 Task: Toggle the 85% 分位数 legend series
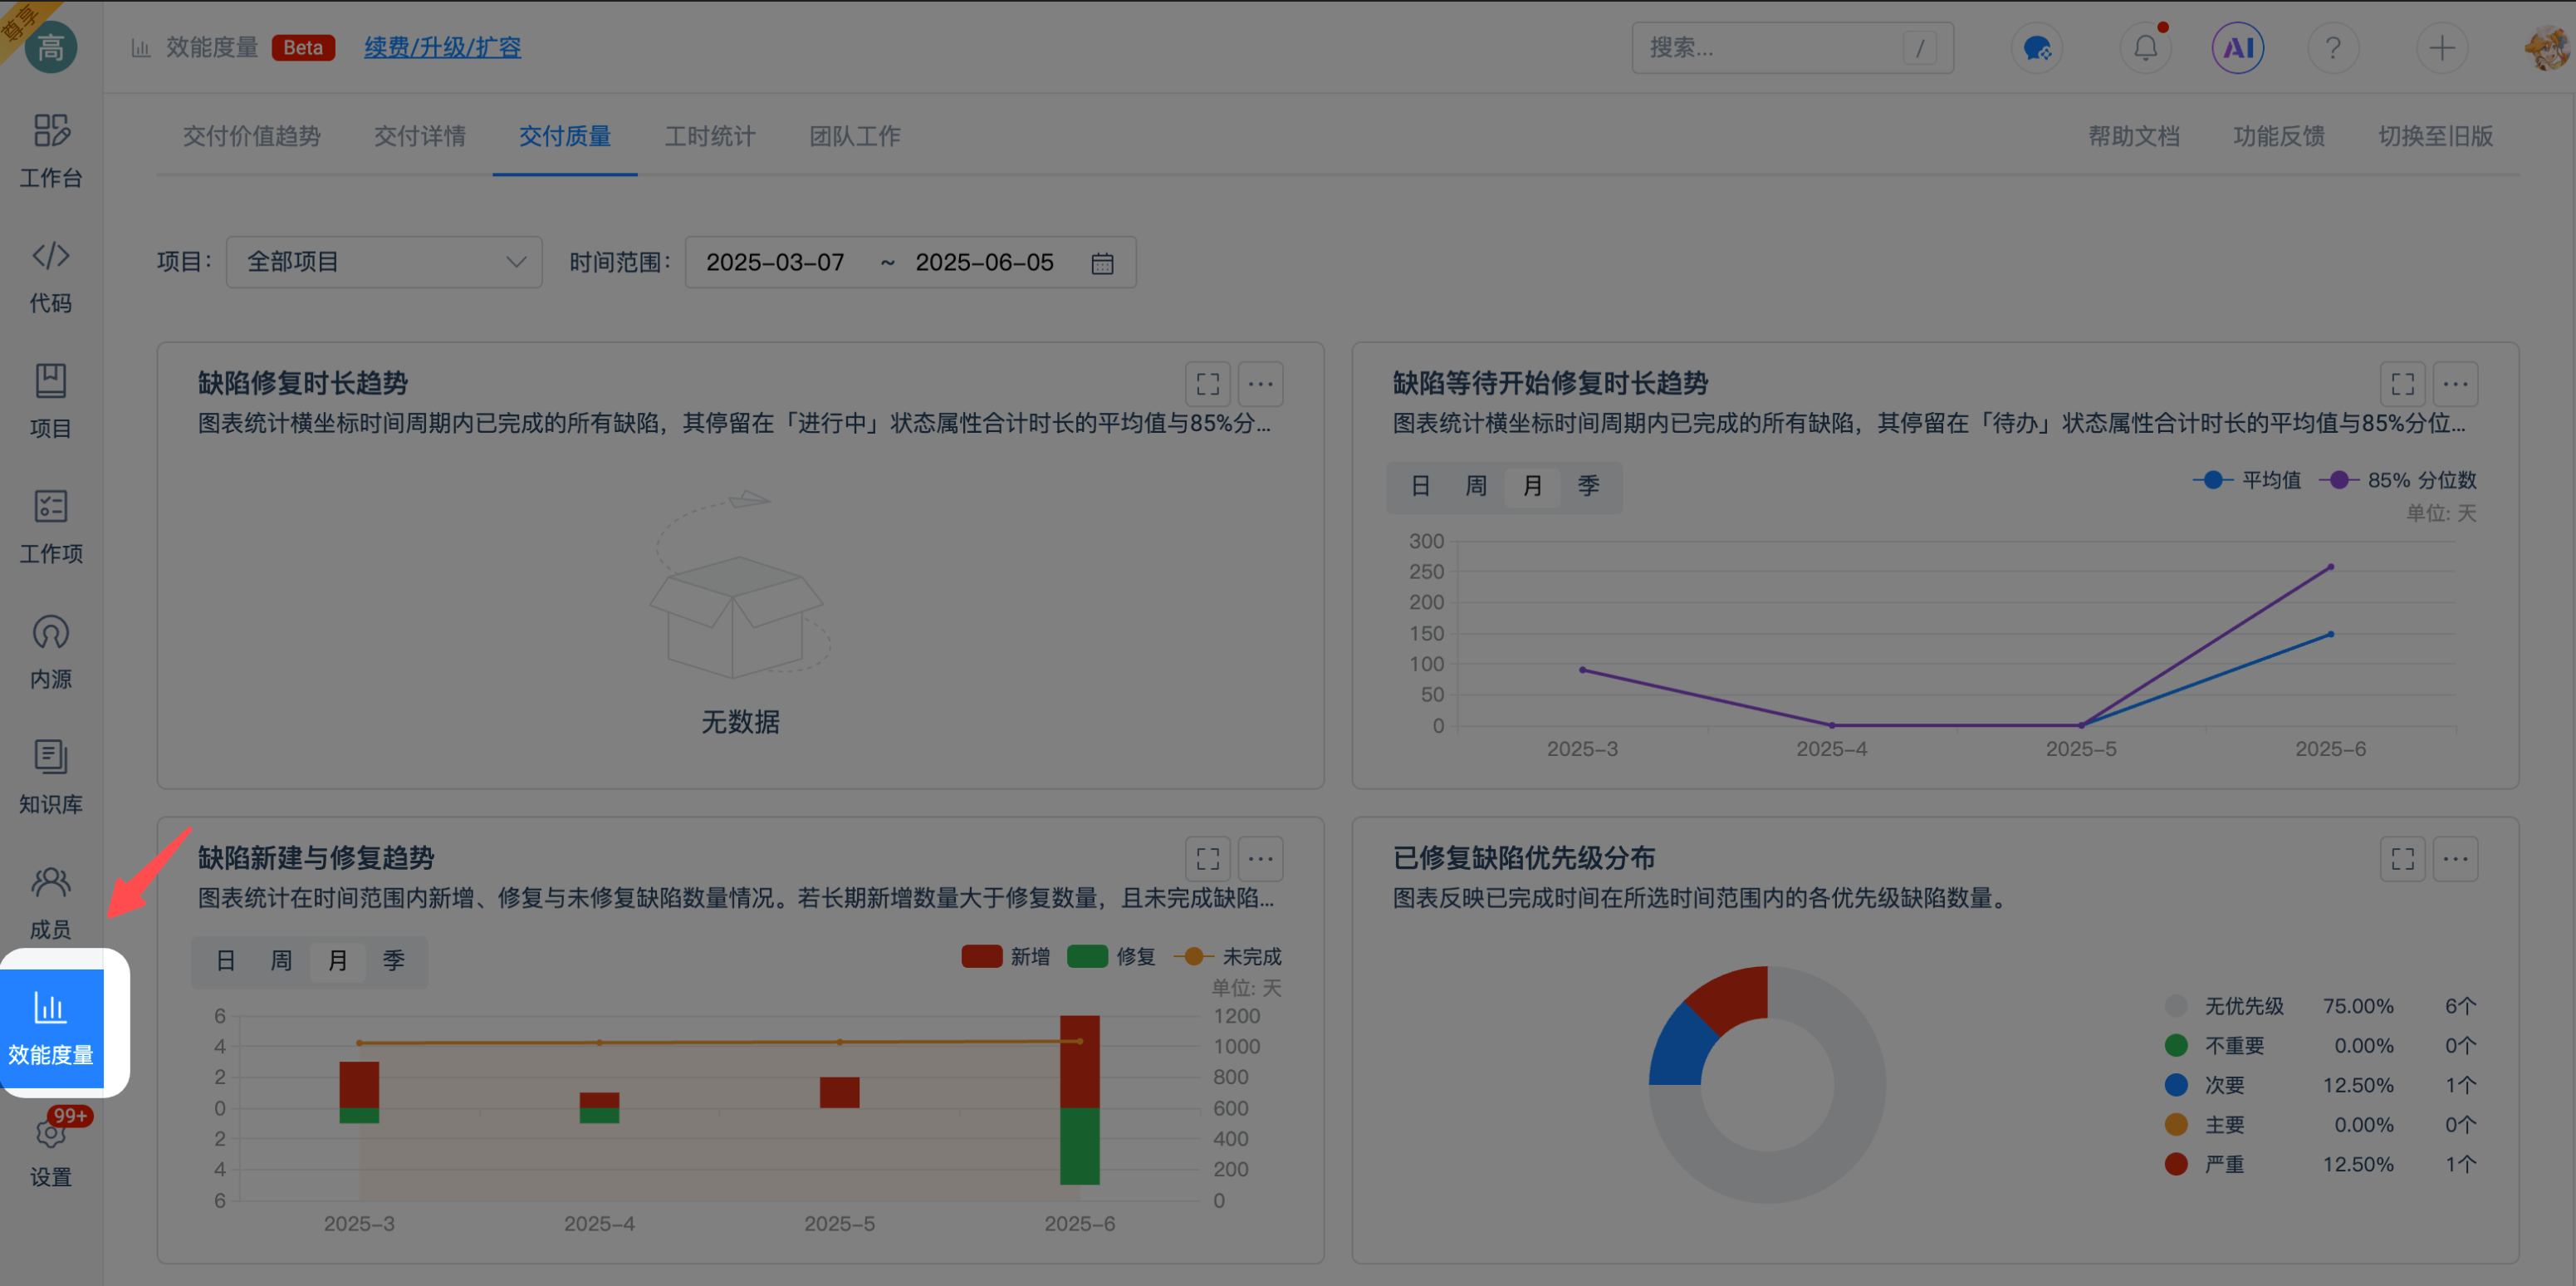tap(2398, 480)
